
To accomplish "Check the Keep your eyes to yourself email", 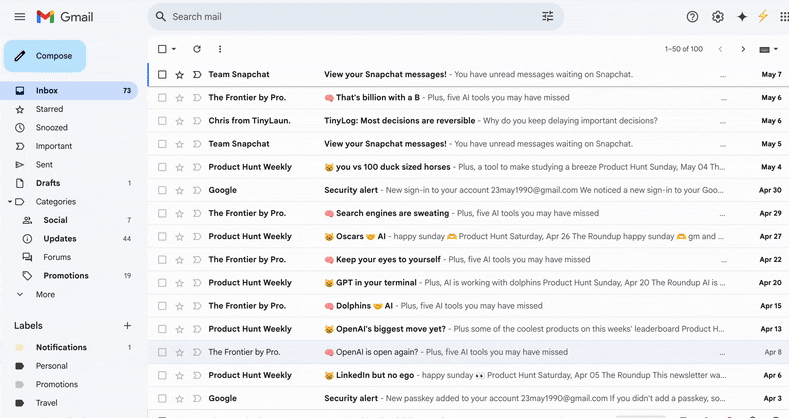I will tap(162, 260).
